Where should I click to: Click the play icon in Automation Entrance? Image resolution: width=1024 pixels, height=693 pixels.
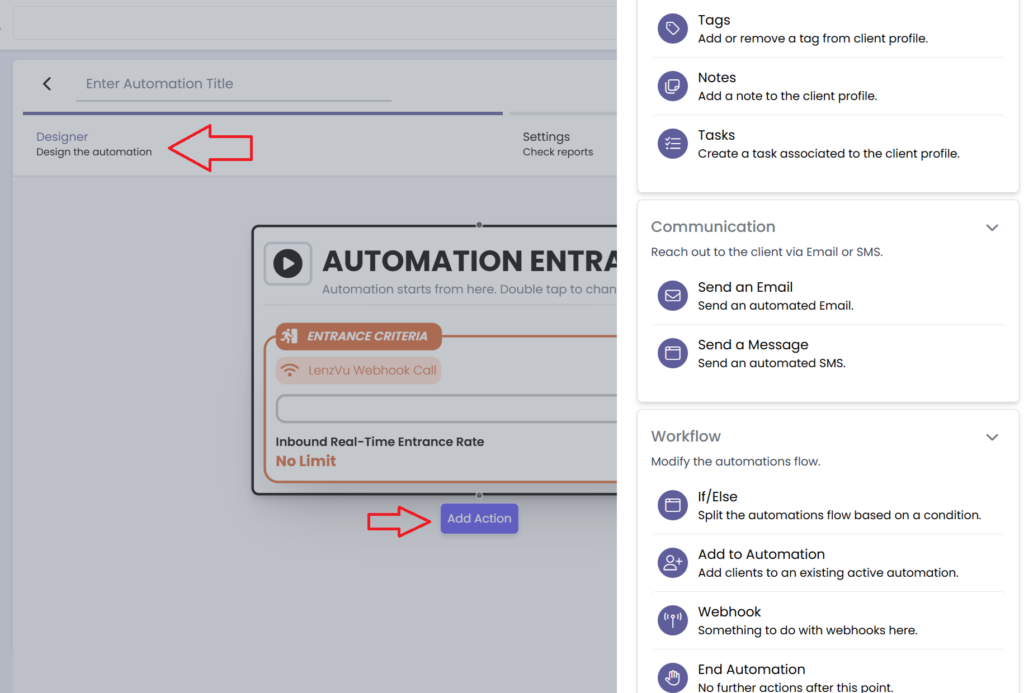coord(288,264)
